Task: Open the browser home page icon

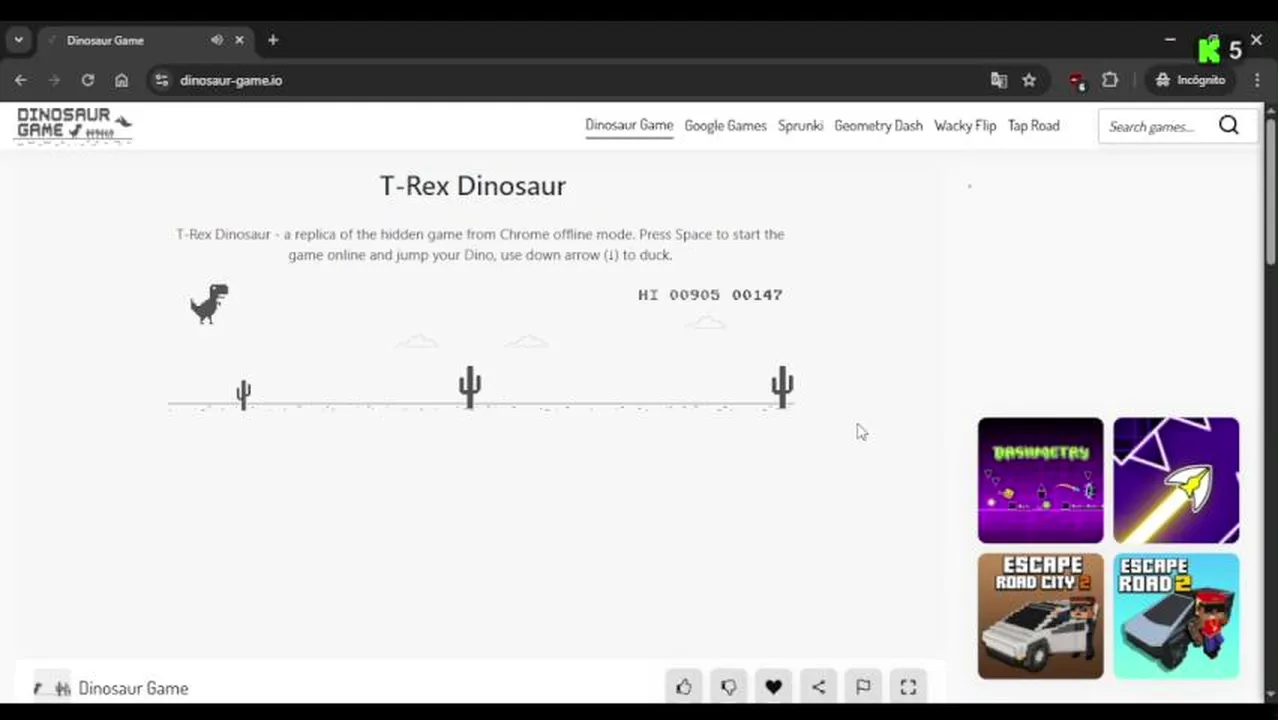Action: (122, 80)
